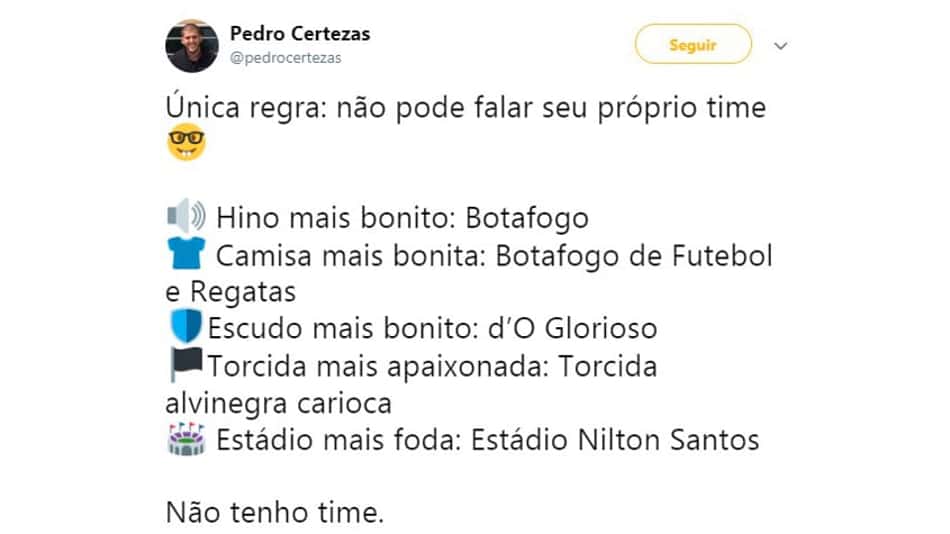Click the 'e Regatas' wrapped text
Image resolution: width=950 pixels, height=534 pixels.
tap(231, 292)
